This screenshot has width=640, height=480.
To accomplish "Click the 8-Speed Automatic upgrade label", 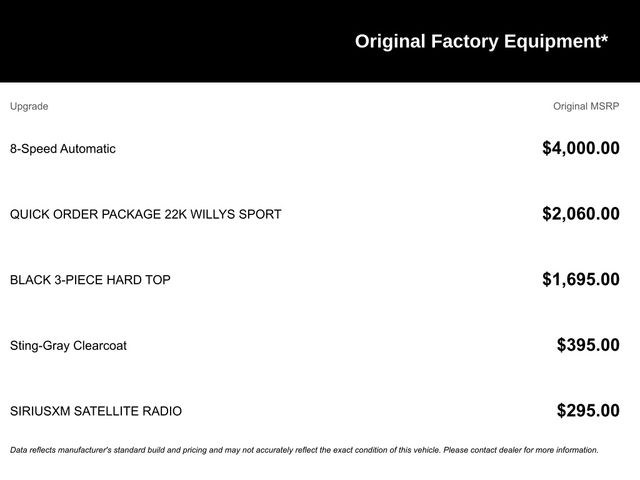I will pyautogui.click(x=63, y=149).
